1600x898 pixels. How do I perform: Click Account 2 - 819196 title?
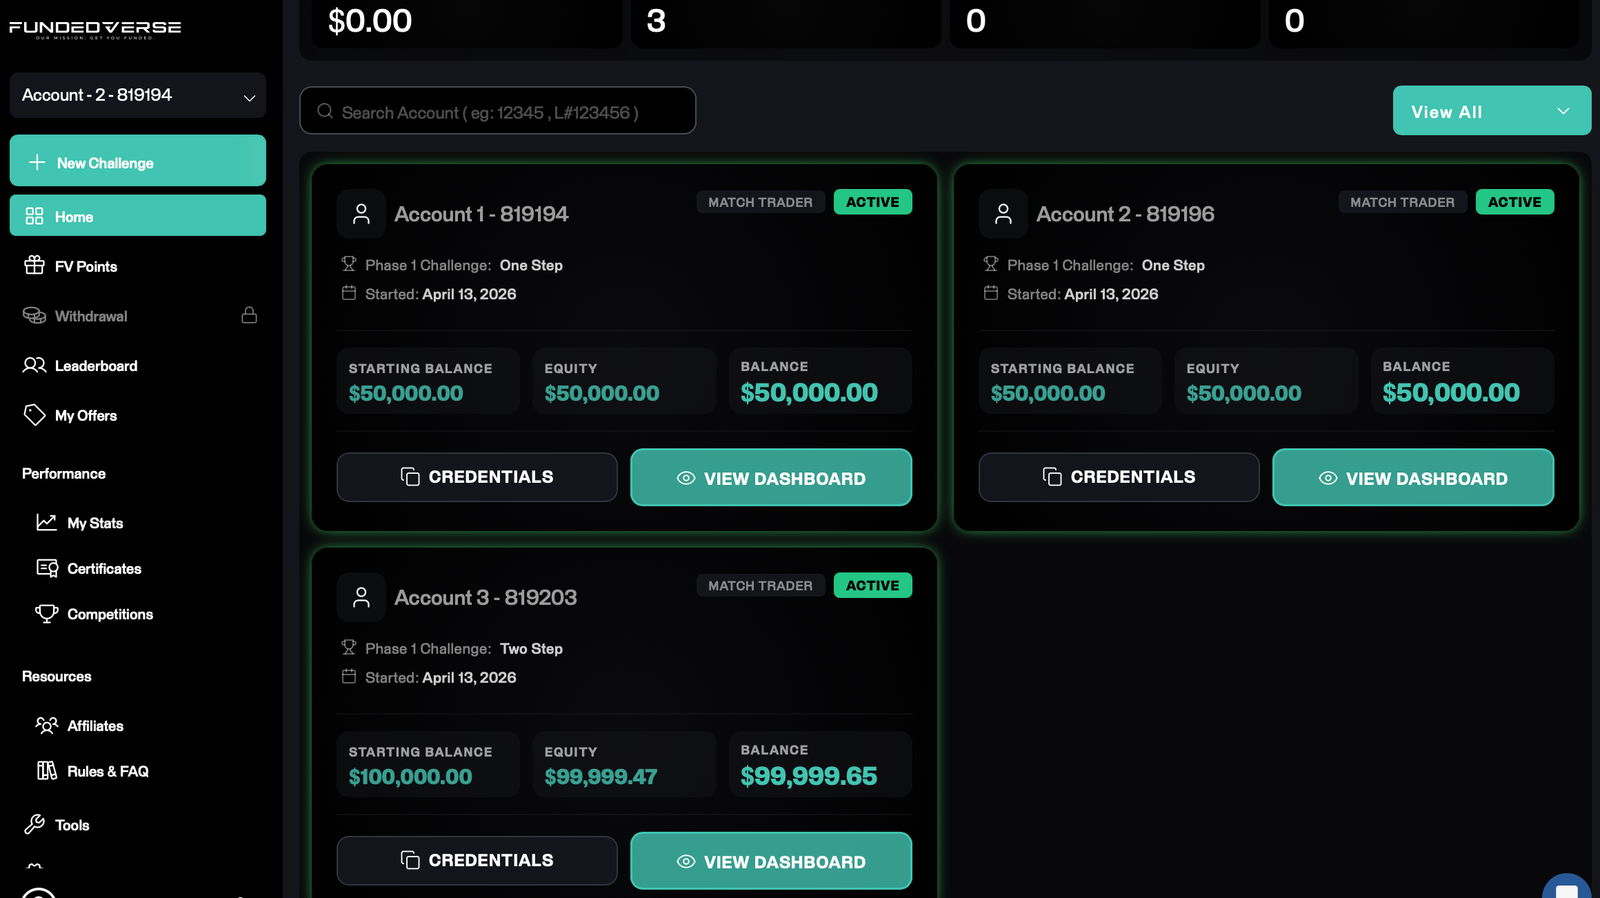point(1125,214)
